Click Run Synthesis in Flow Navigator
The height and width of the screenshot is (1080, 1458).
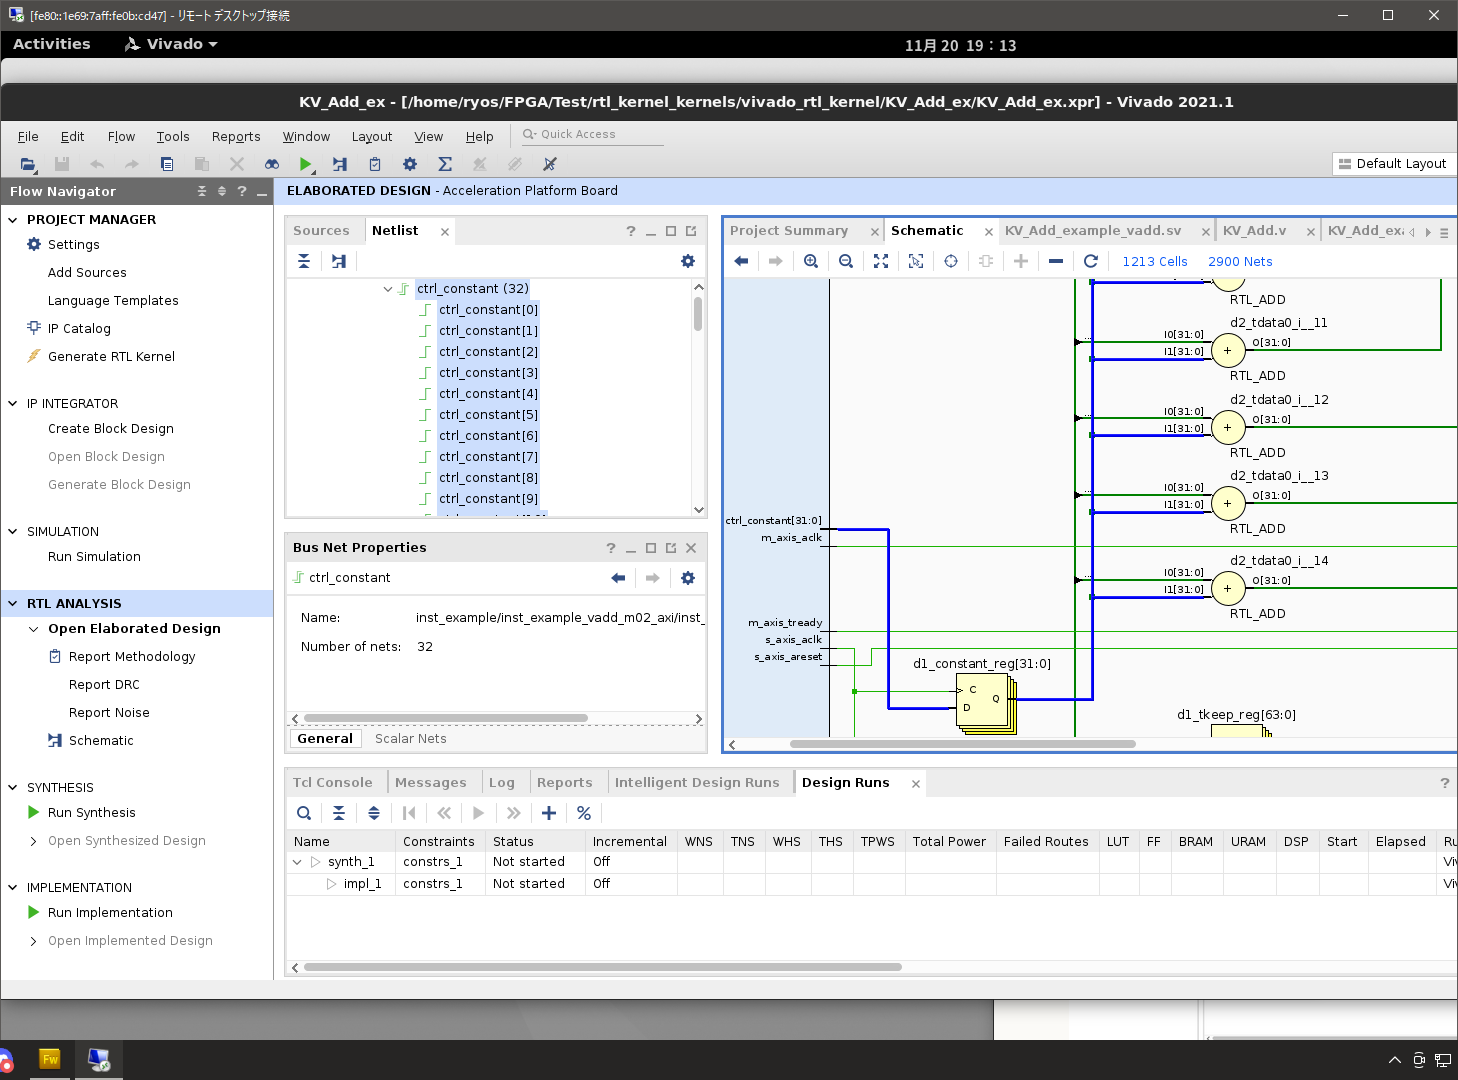(x=91, y=813)
